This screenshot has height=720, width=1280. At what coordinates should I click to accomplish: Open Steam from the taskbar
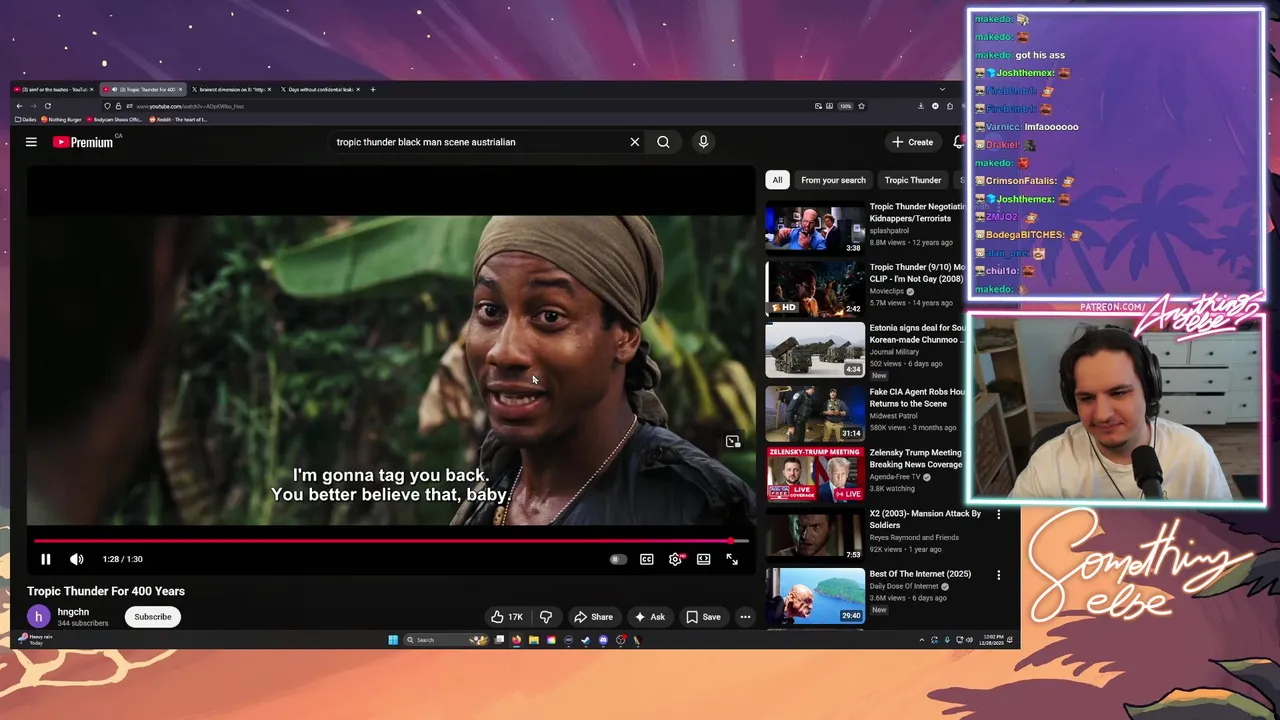point(586,640)
